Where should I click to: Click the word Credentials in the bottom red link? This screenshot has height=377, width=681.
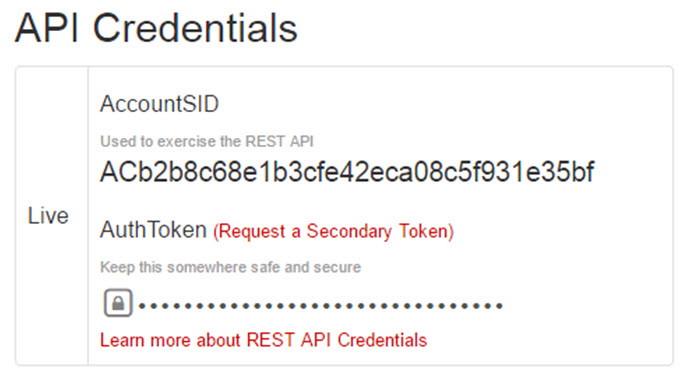(x=382, y=340)
